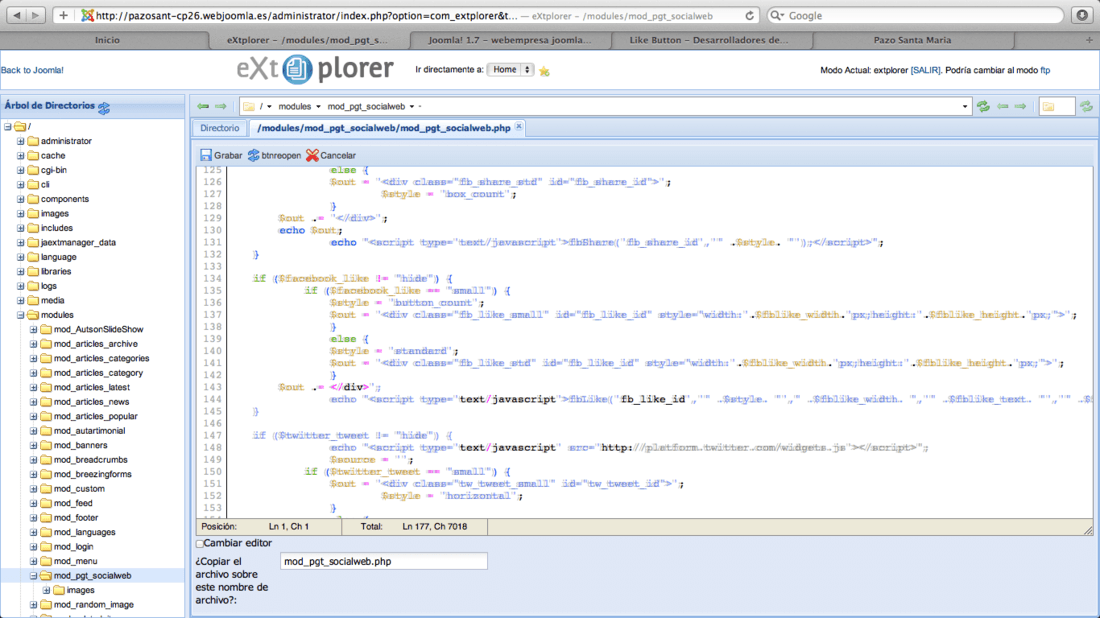
Task: Expand the images subfolder of mod_pgt_socialweb
Action: click(x=46, y=591)
